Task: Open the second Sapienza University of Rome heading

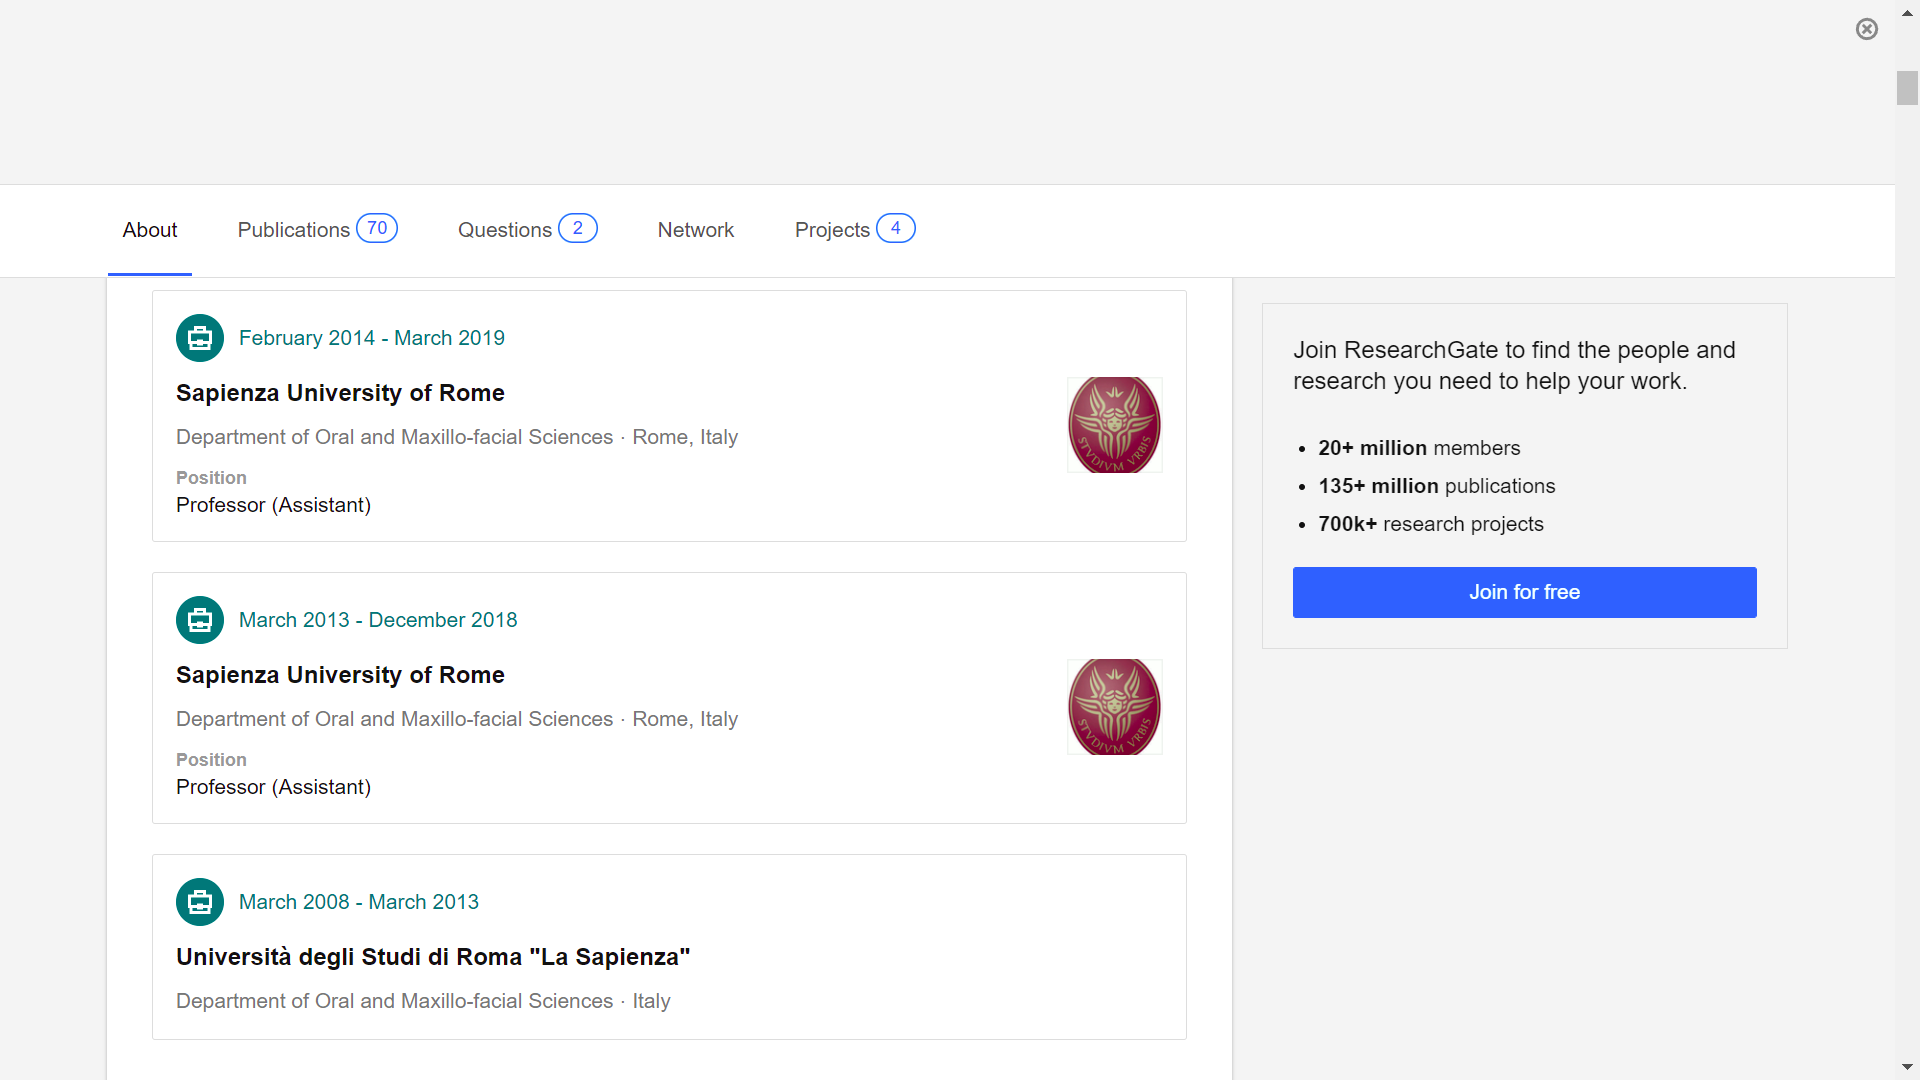Action: pyautogui.click(x=340, y=675)
